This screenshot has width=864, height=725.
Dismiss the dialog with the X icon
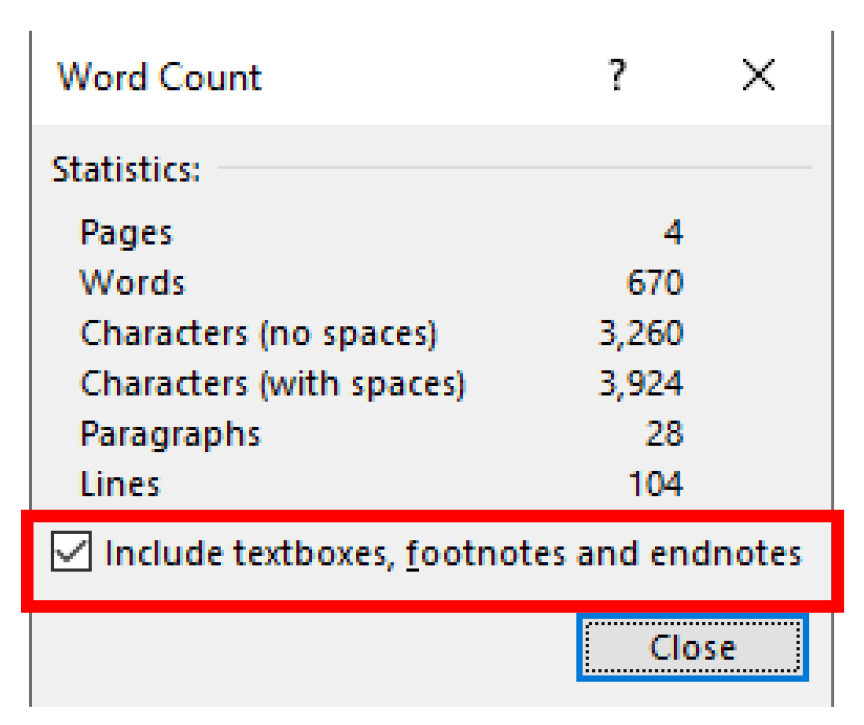tap(759, 75)
